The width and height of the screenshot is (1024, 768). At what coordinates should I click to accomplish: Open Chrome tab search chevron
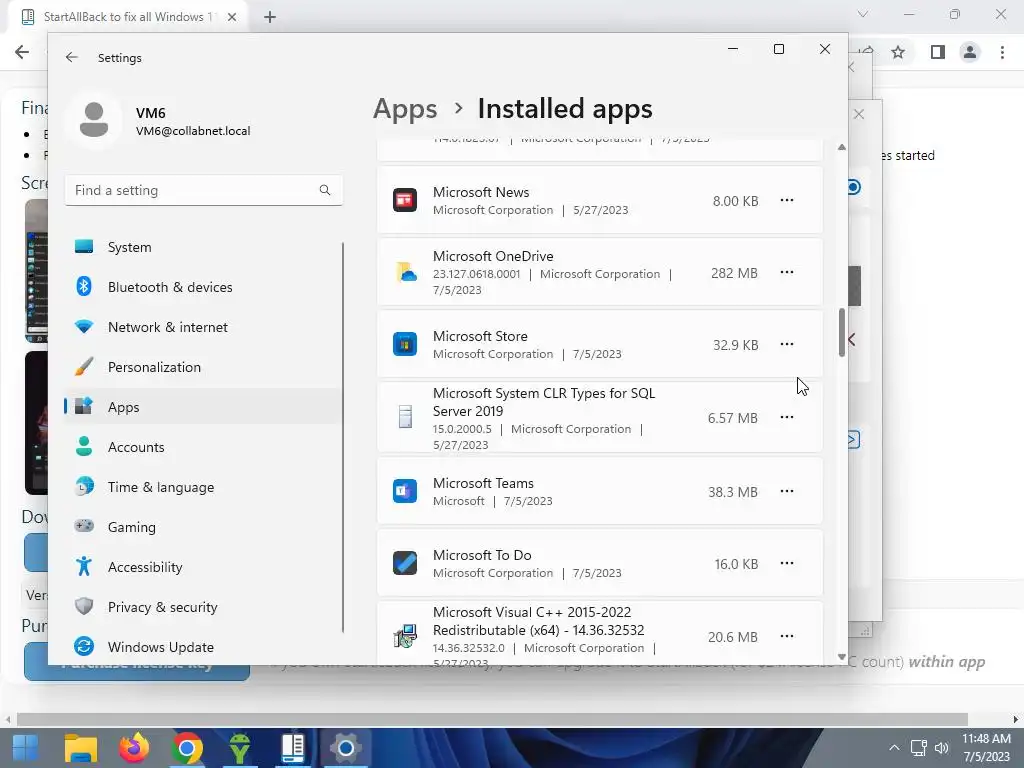click(x=863, y=14)
